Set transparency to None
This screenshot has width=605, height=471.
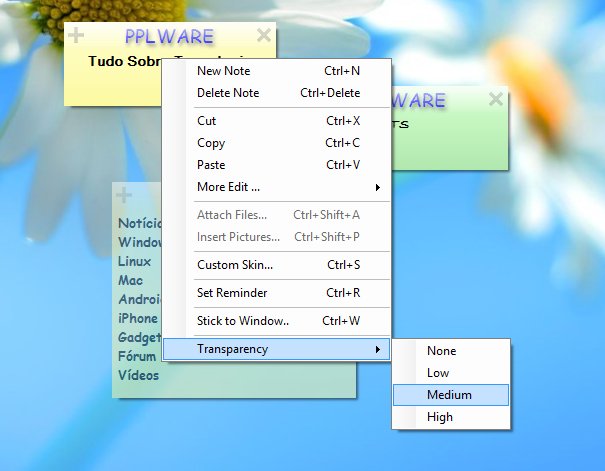[441, 351]
